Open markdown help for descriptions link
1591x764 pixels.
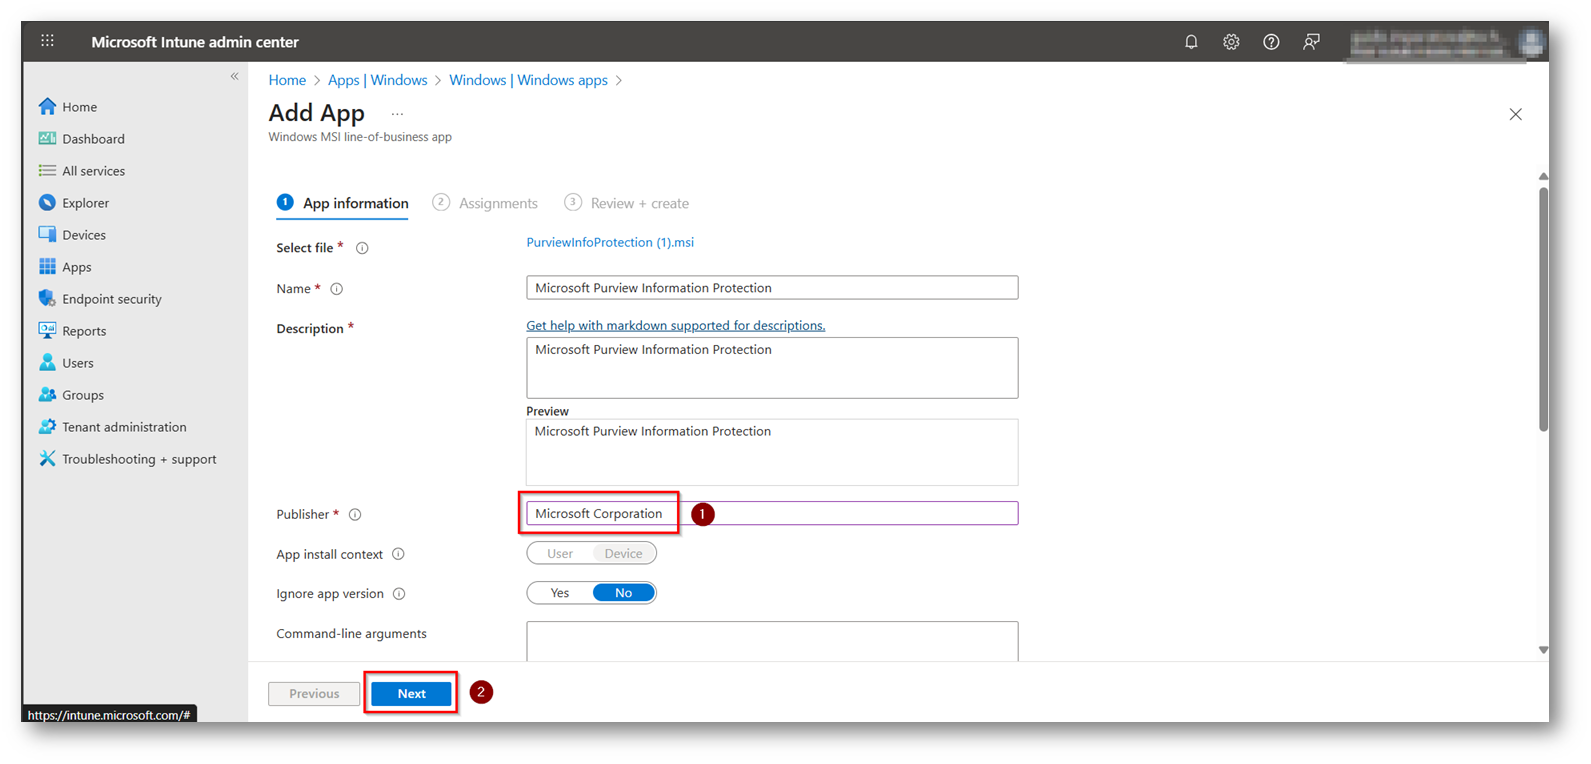tap(676, 325)
